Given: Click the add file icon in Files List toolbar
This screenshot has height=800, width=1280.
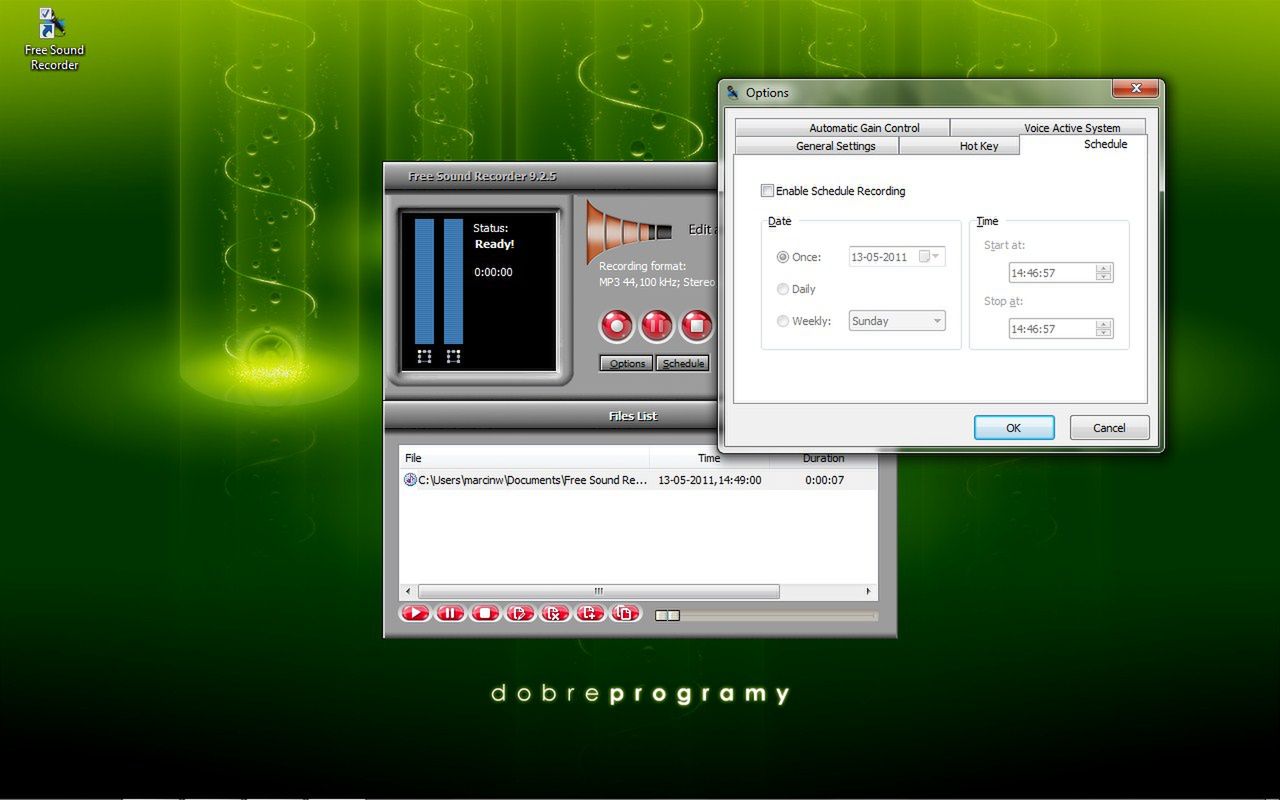Looking at the screenshot, I should [590, 613].
